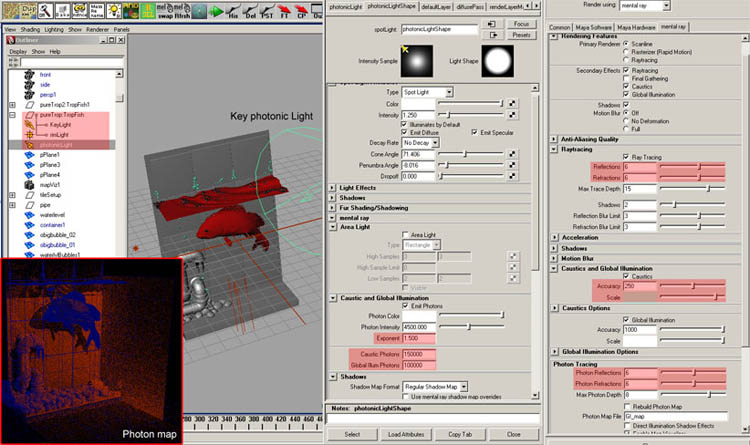
Task: Click the magnifier shelf icon
Action: (x=45, y=11)
